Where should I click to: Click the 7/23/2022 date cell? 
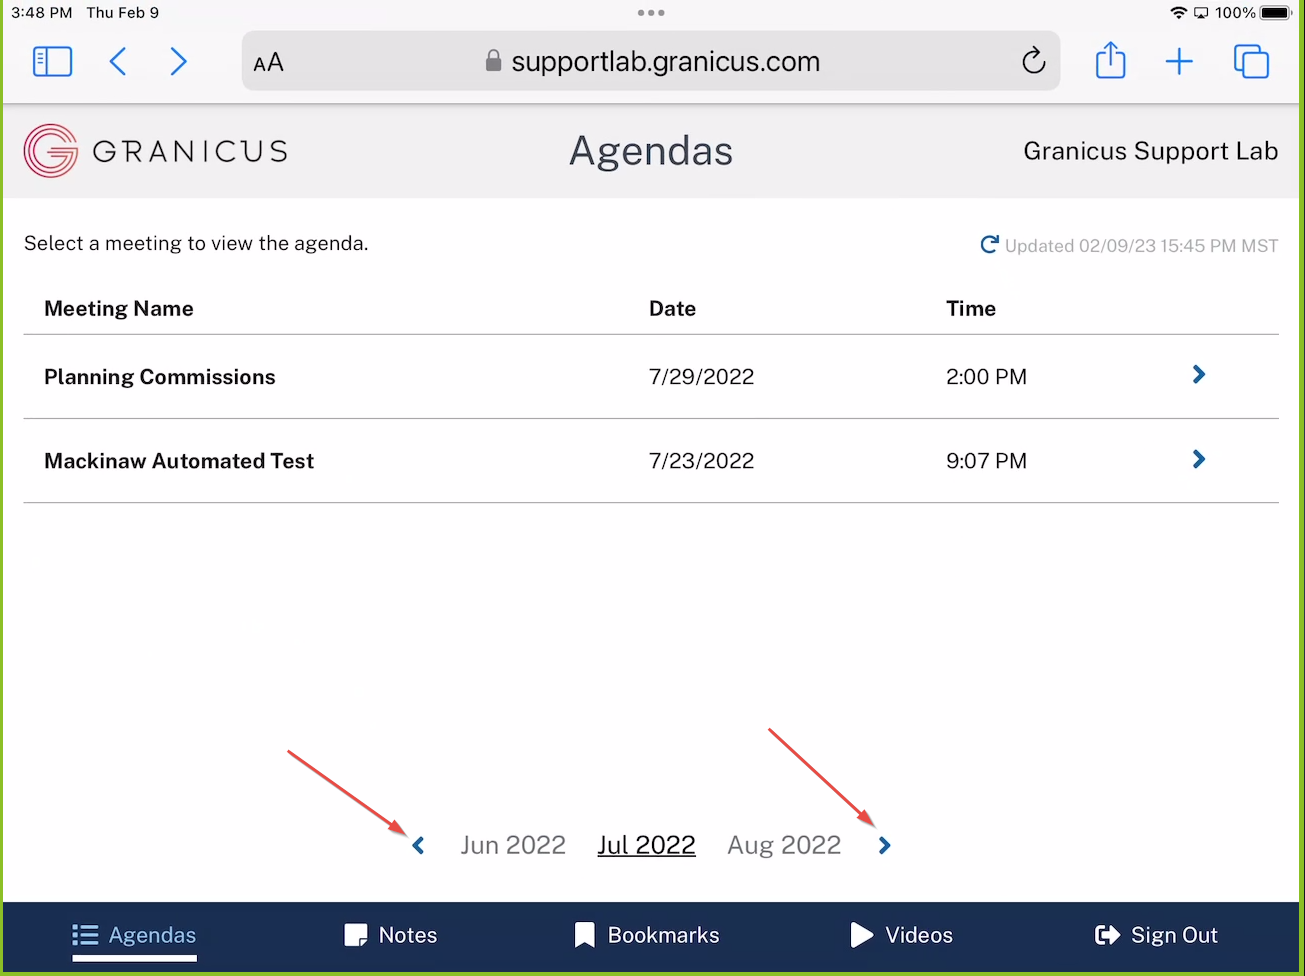click(x=701, y=461)
